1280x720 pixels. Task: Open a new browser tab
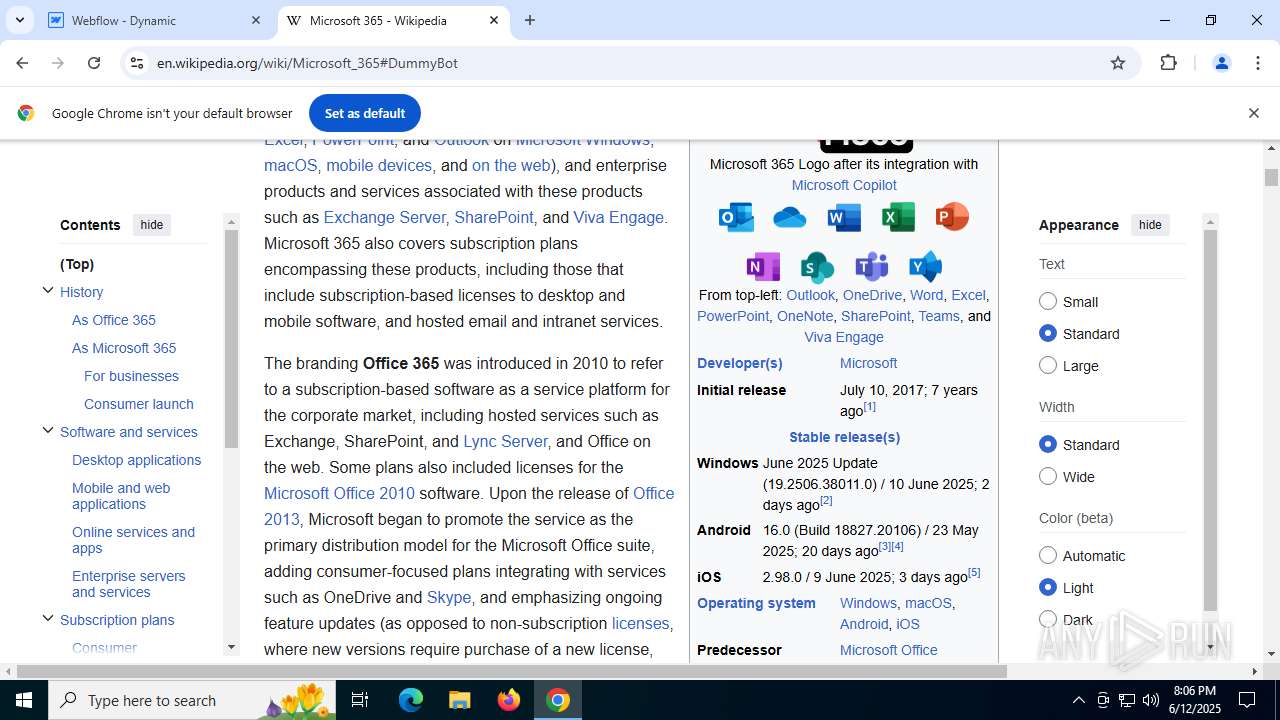click(x=530, y=20)
